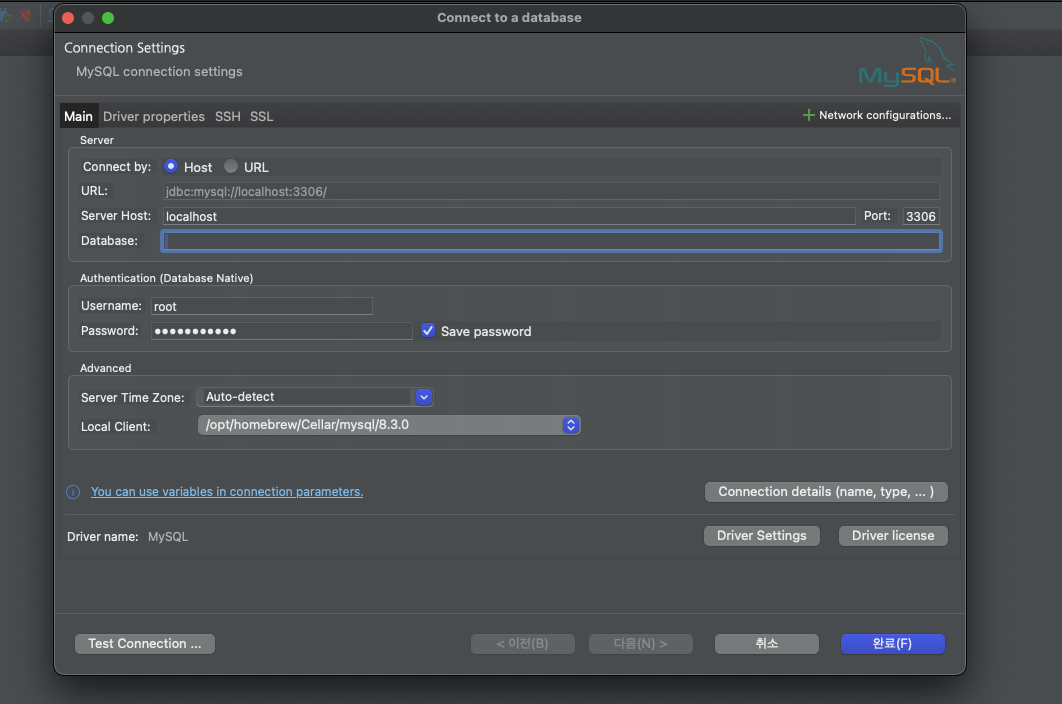Click into the Password field
The image size is (1062, 704).
coord(281,331)
